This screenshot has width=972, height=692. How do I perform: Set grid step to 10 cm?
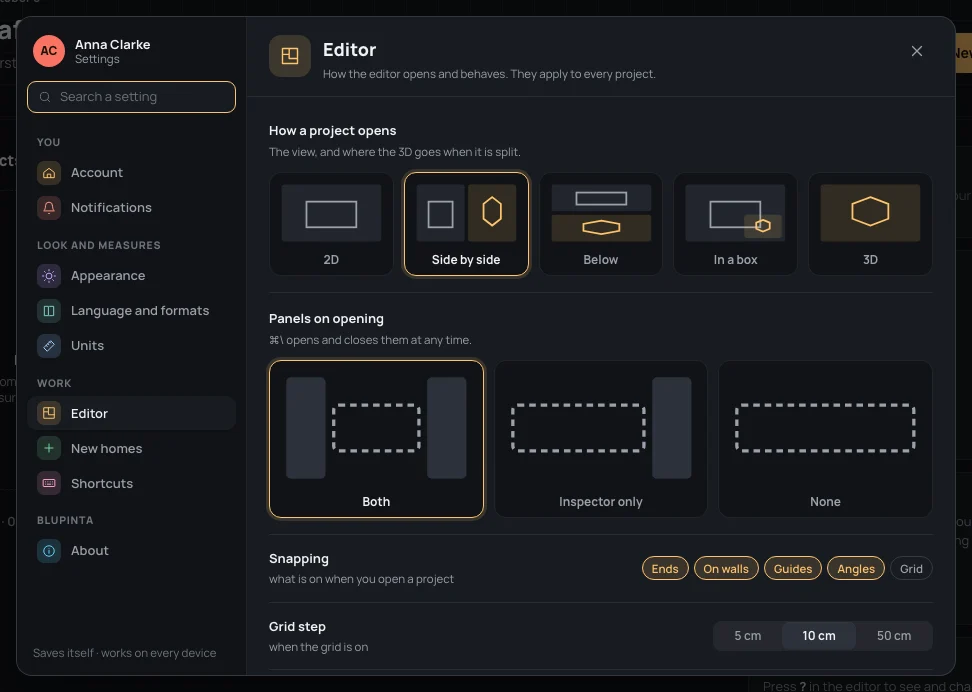click(x=819, y=636)
